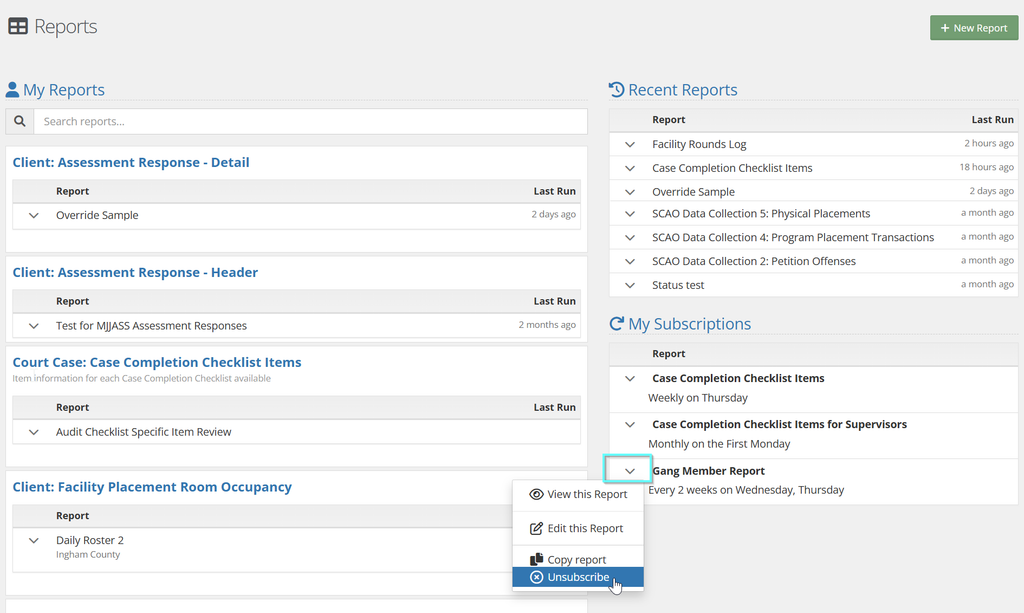Click Monthly on the First Monday schedule text
The height and width of the screenshot is (613, 1024).
pyautogui.click(x=719, y=444)
